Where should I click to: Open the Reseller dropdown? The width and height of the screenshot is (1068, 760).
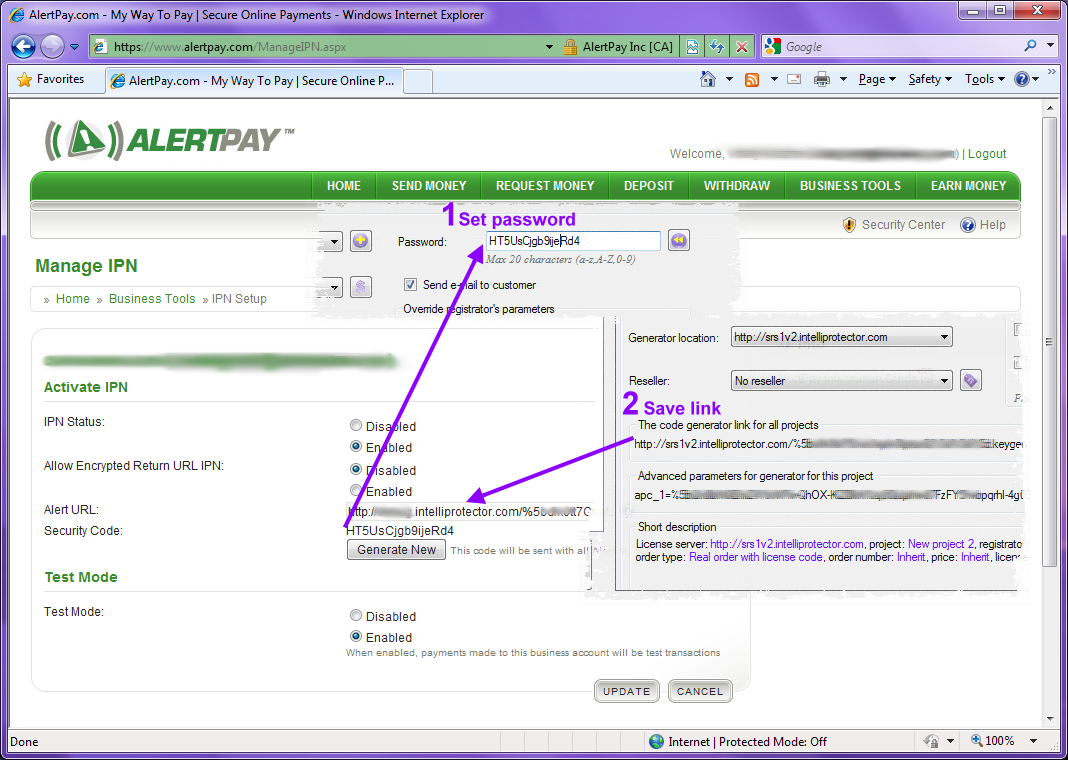(x=841, y=381)
